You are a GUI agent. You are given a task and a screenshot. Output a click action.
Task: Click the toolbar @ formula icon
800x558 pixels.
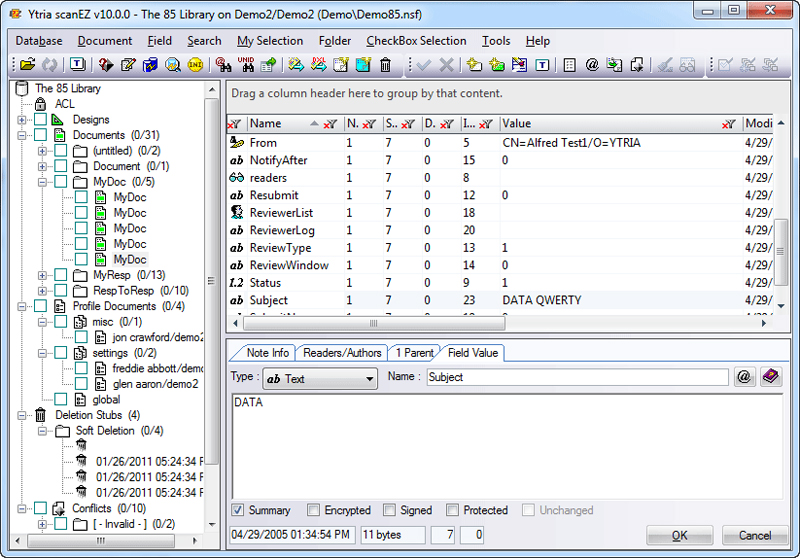tap(592, 65)
